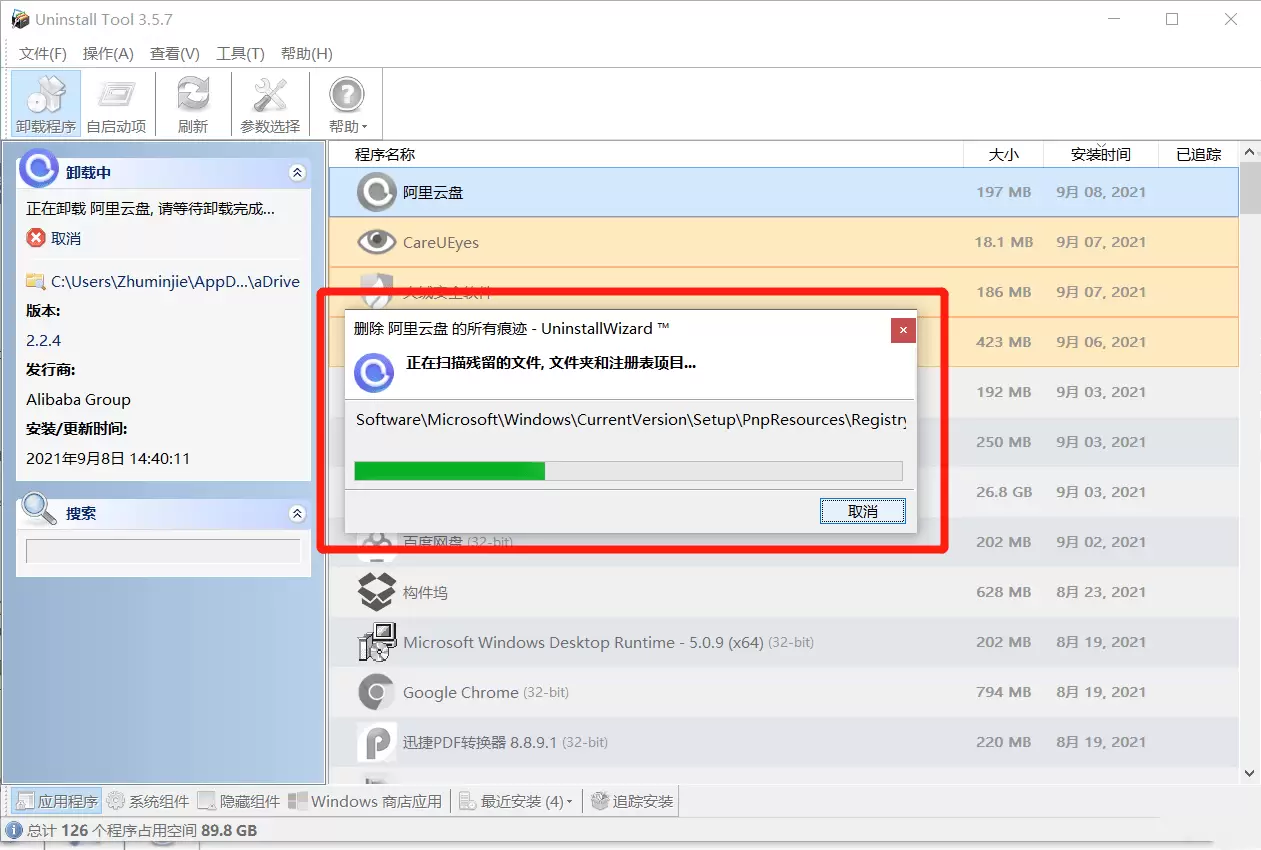The width and height of the screenshot is (1261, 850).
Task: Click the Uninstall Tool icon in the title bar
Action: tap(20, 19)
